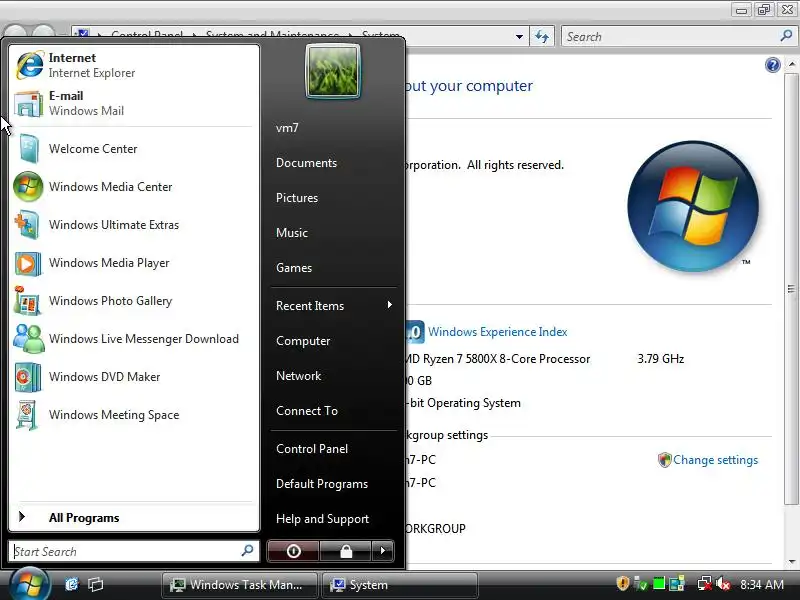Click the user account picture thumbnail
Viewport: 800px width, 600px height.
(333, 71)
